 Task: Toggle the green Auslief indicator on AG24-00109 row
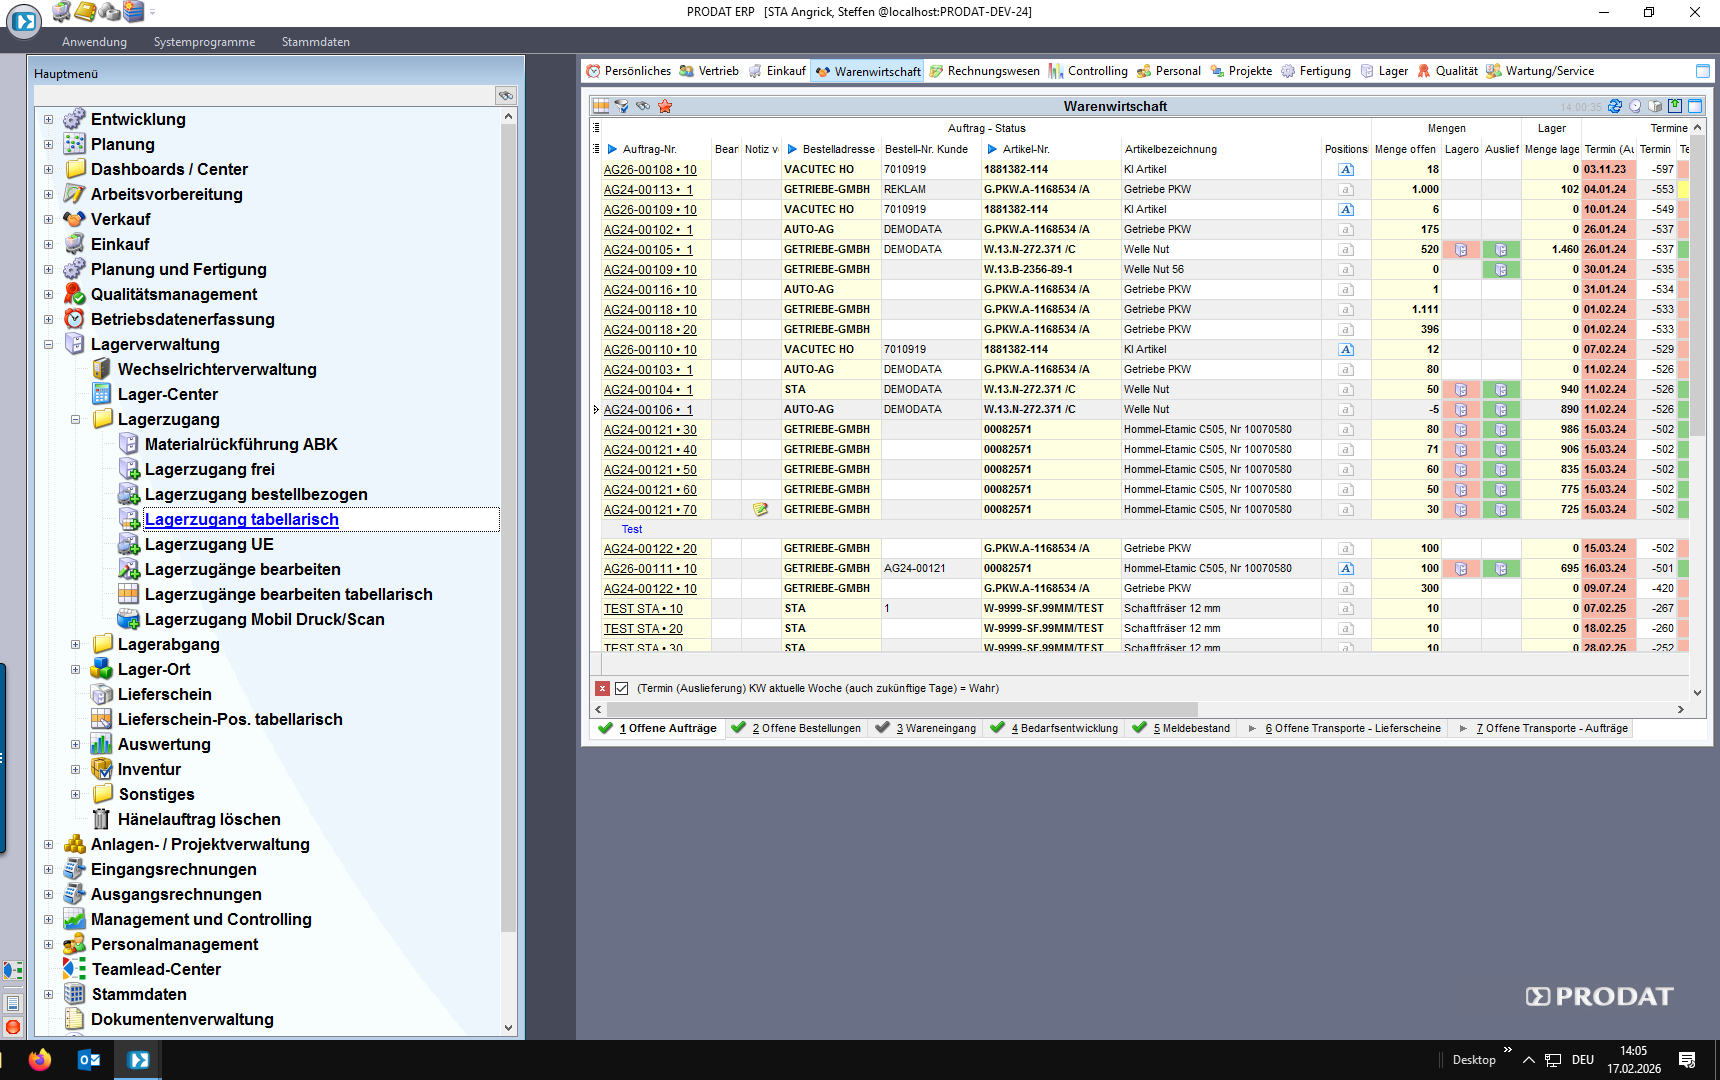[x=1501, y=270]
